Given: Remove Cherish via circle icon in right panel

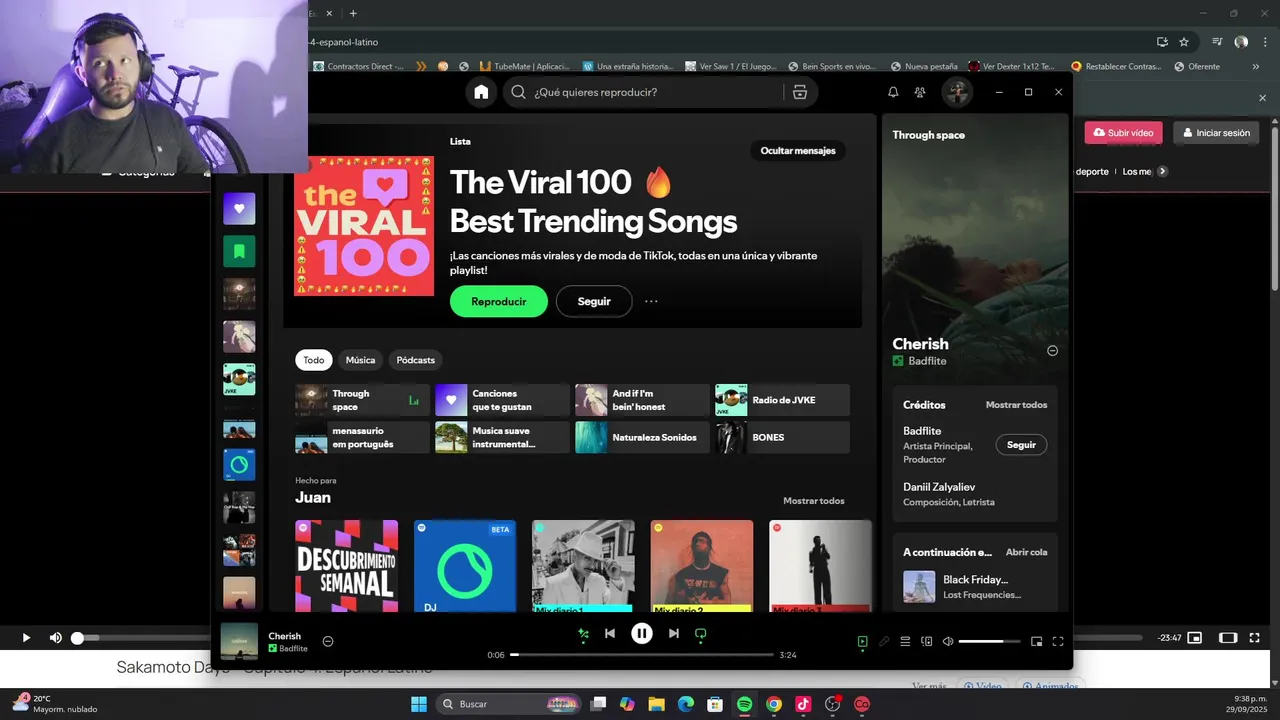Looking at the screenshot, I should [1052, 351].
